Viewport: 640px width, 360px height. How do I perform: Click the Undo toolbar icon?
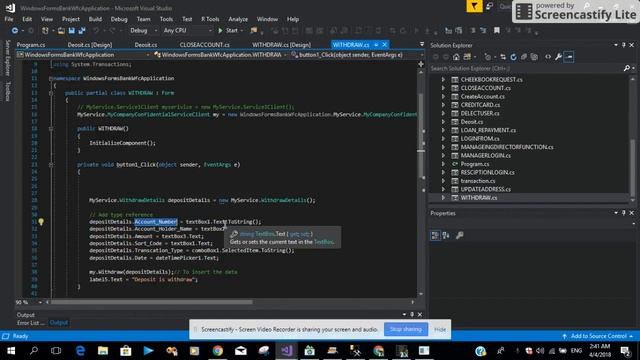tap(96, 31)
